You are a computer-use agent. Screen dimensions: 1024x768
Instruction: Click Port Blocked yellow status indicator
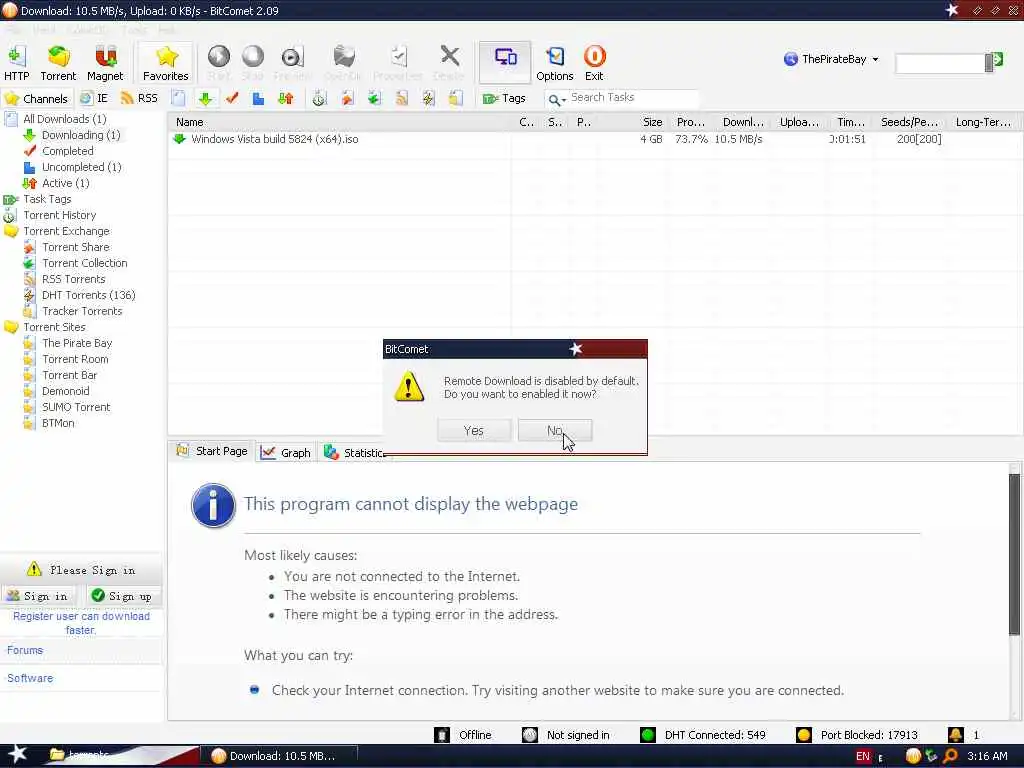[x=803, y=735]
